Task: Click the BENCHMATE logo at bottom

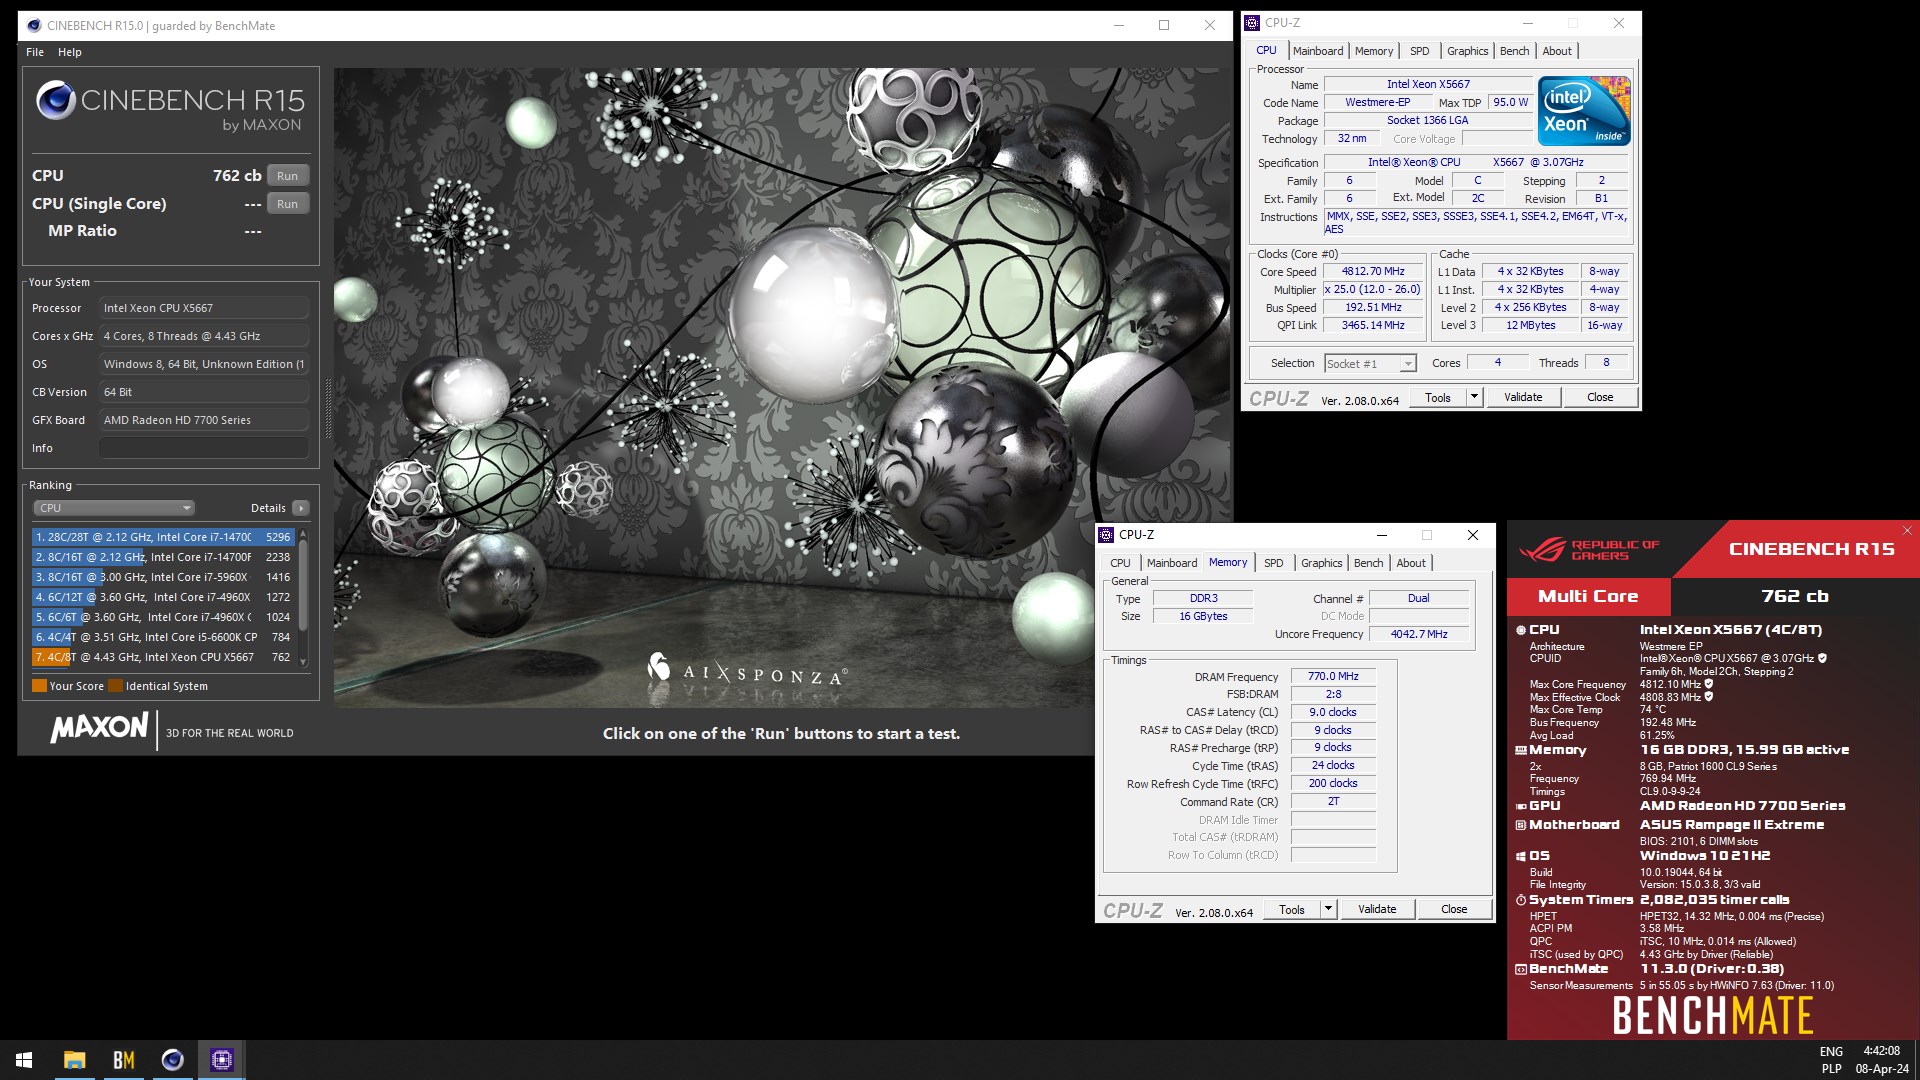Action: click(1712, 1016)
